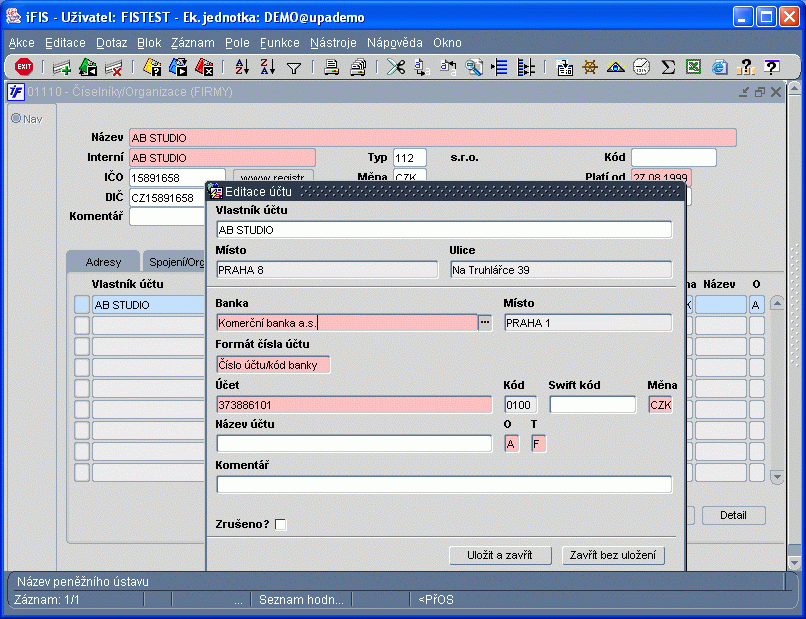Click the duplicate record icon with green arrow

[x=88, y=67]
